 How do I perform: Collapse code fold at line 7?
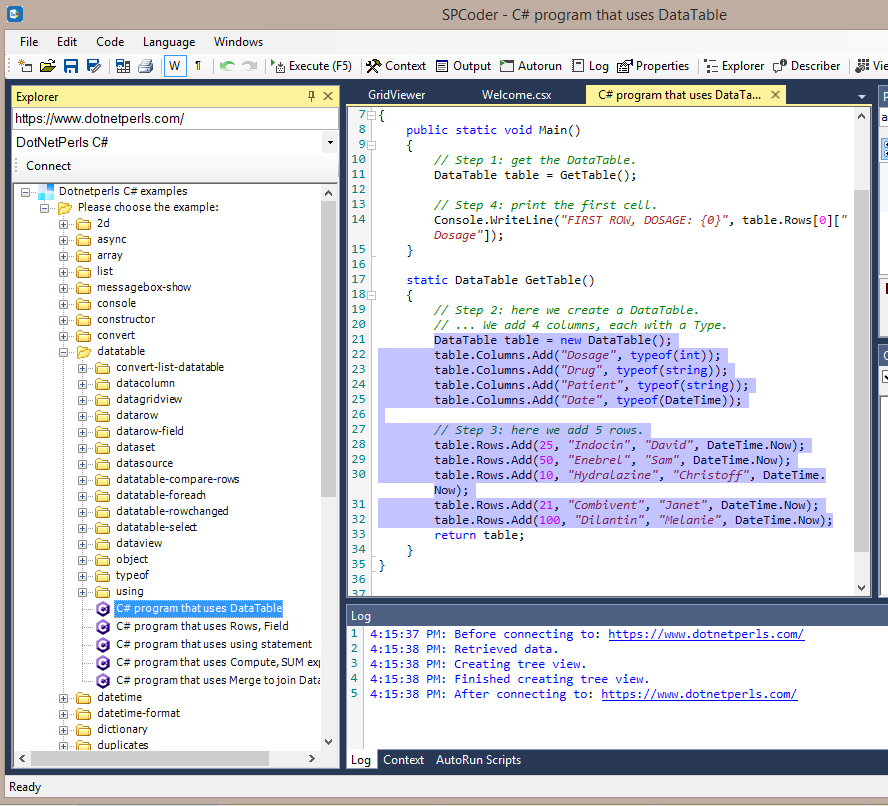[372, 116]
